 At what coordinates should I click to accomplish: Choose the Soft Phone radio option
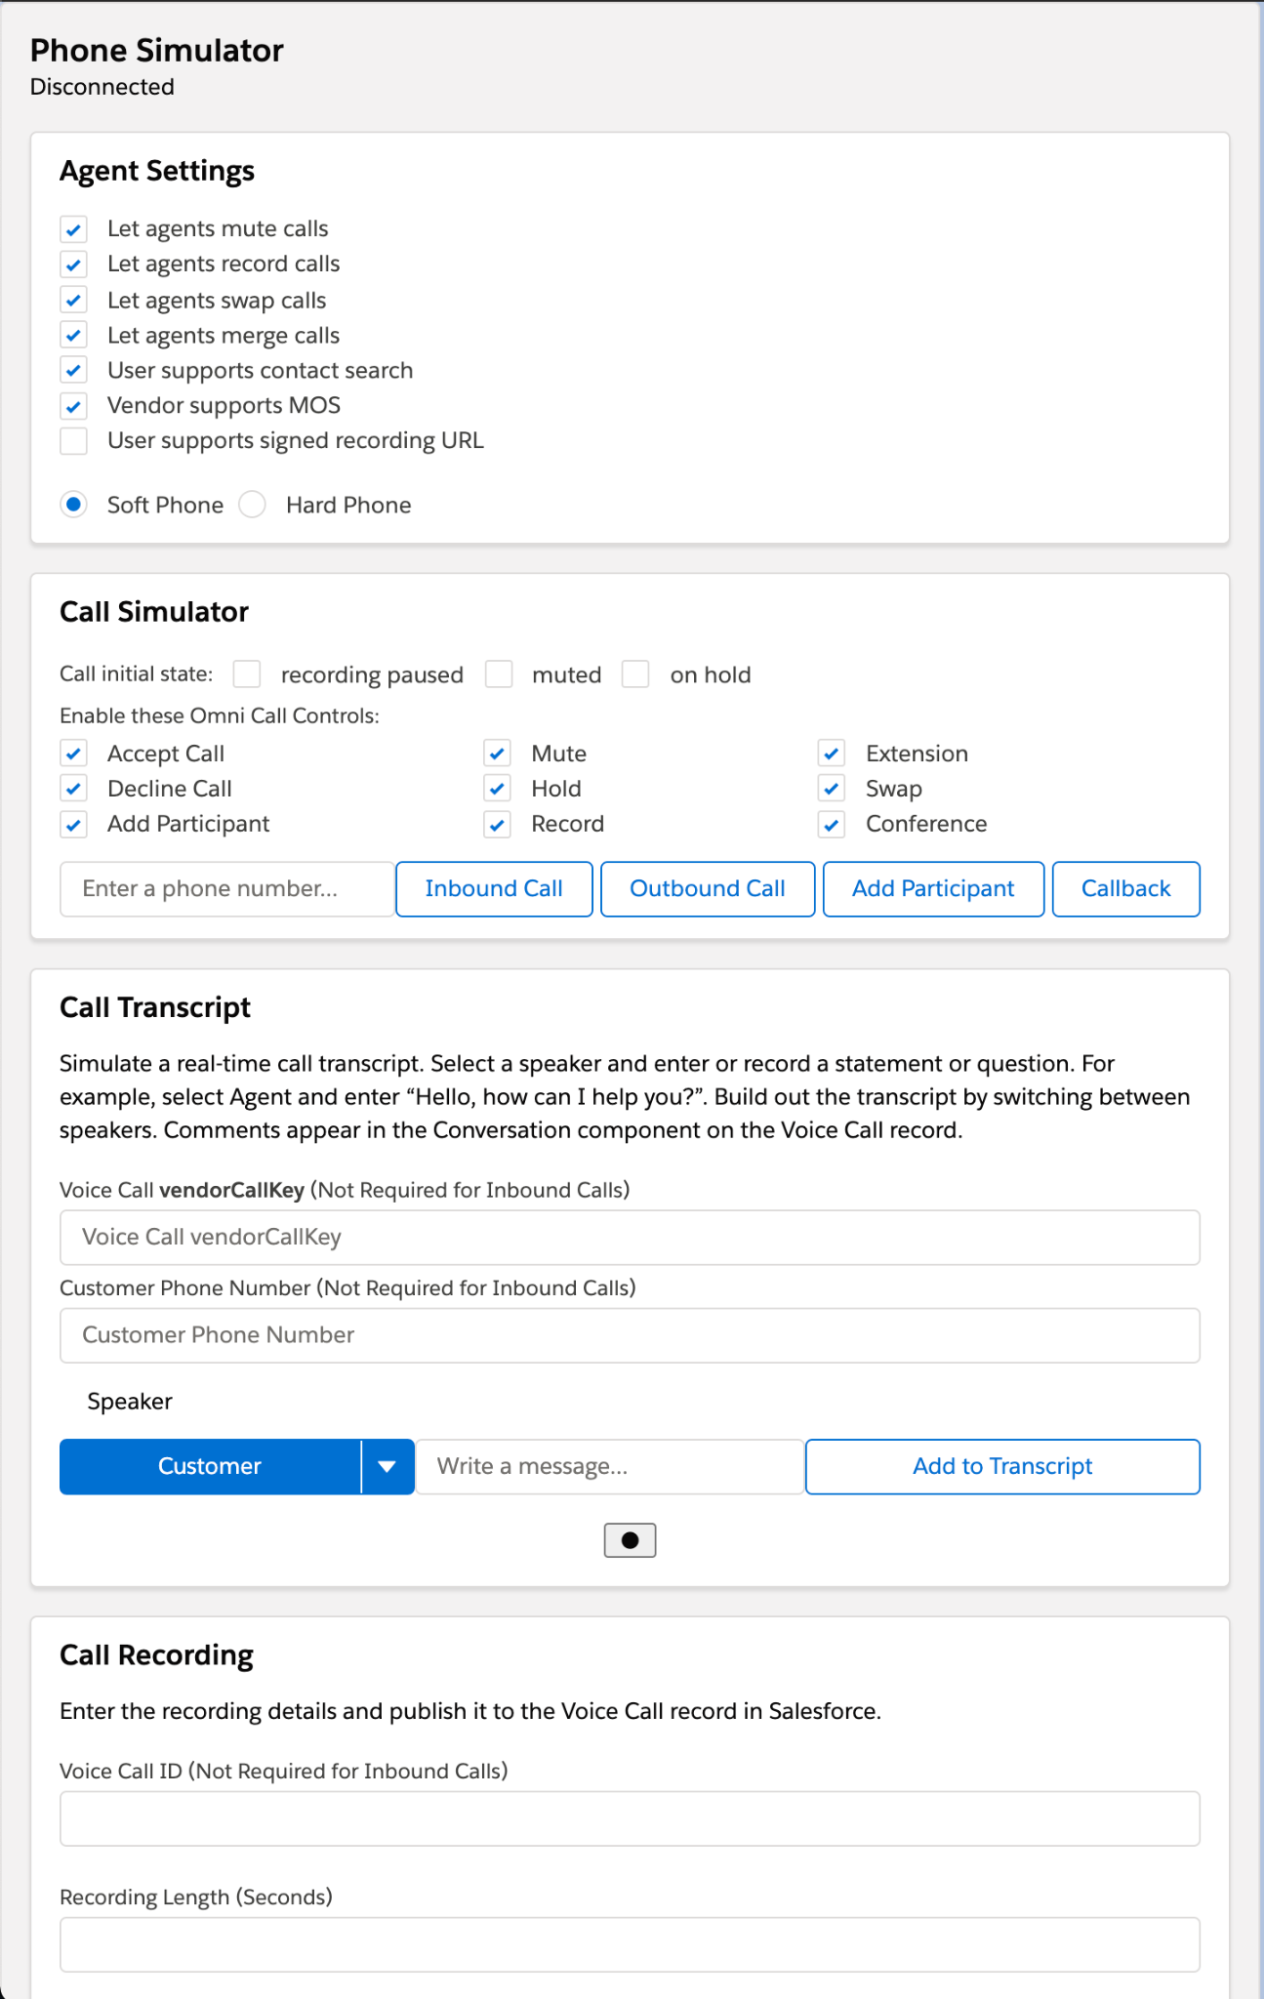click(x=74, y=505)
